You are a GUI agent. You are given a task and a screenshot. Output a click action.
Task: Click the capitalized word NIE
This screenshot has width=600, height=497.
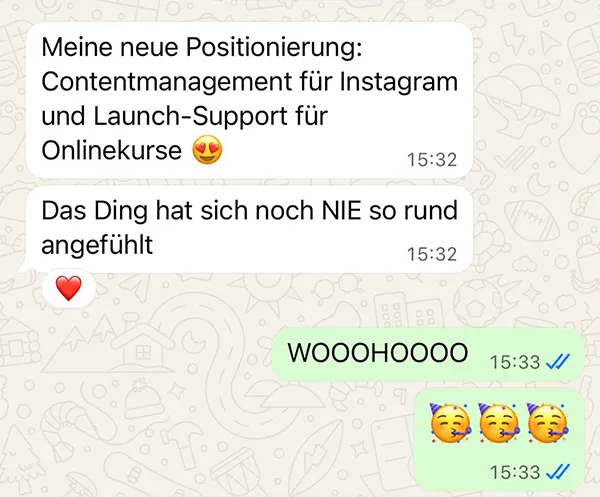pyautogui.click(x=341, y=210)
